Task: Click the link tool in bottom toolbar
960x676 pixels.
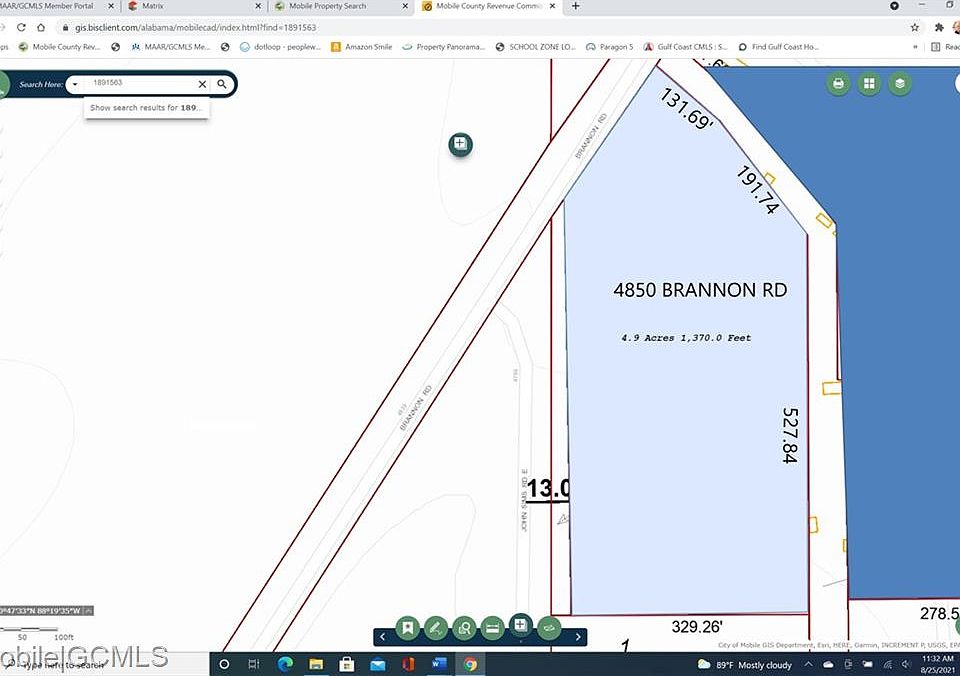Action: pos(549,628)
